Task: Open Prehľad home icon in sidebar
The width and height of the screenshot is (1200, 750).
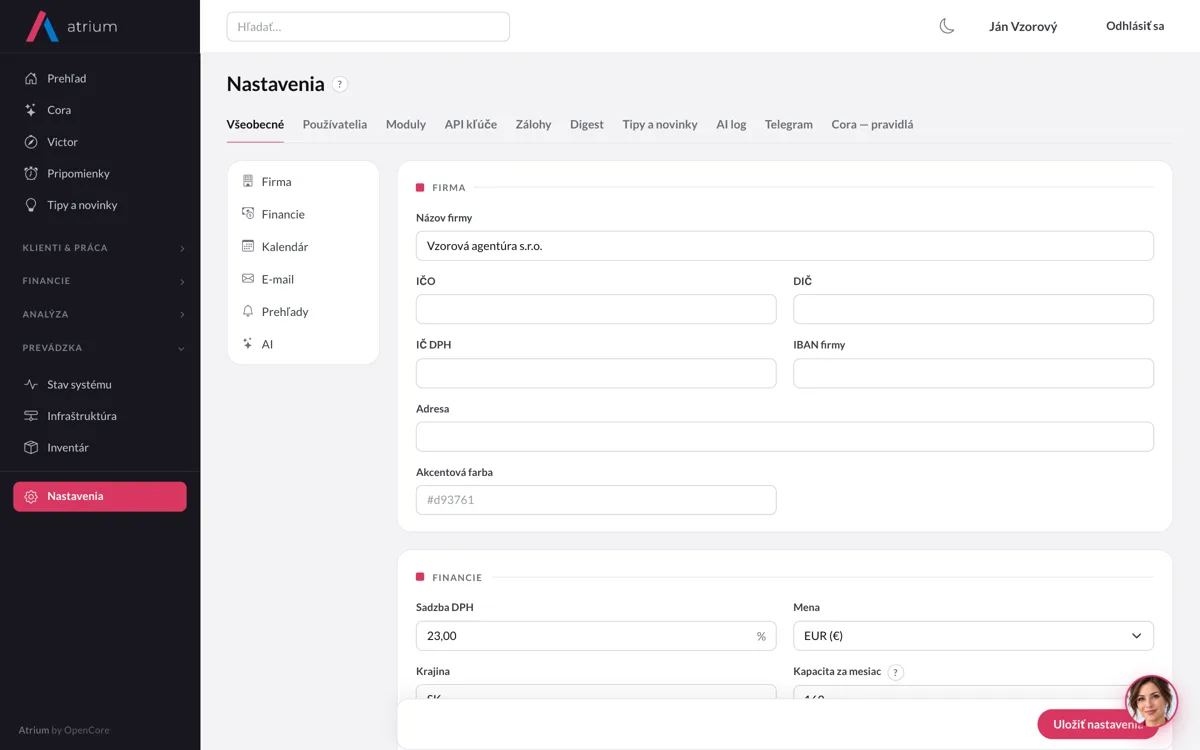Action: click(31, 78)
